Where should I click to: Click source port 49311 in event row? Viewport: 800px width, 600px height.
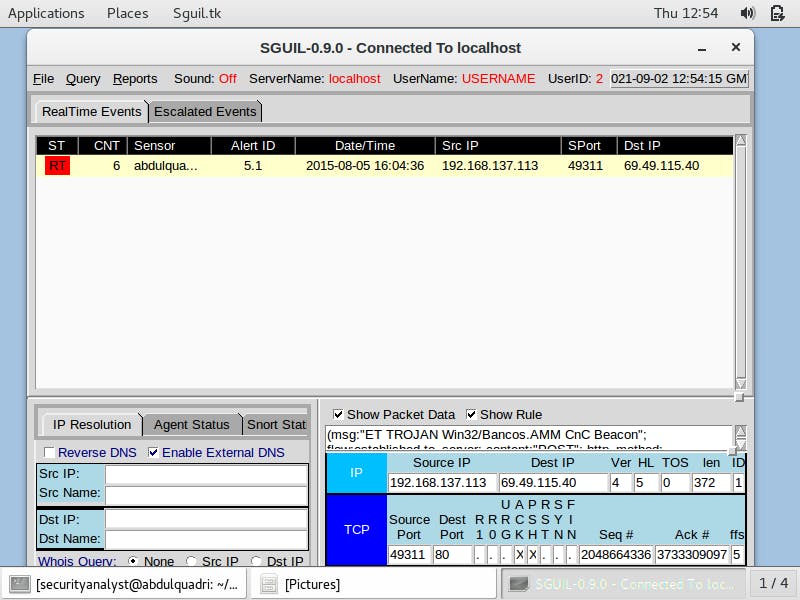[x=585, y=166]
